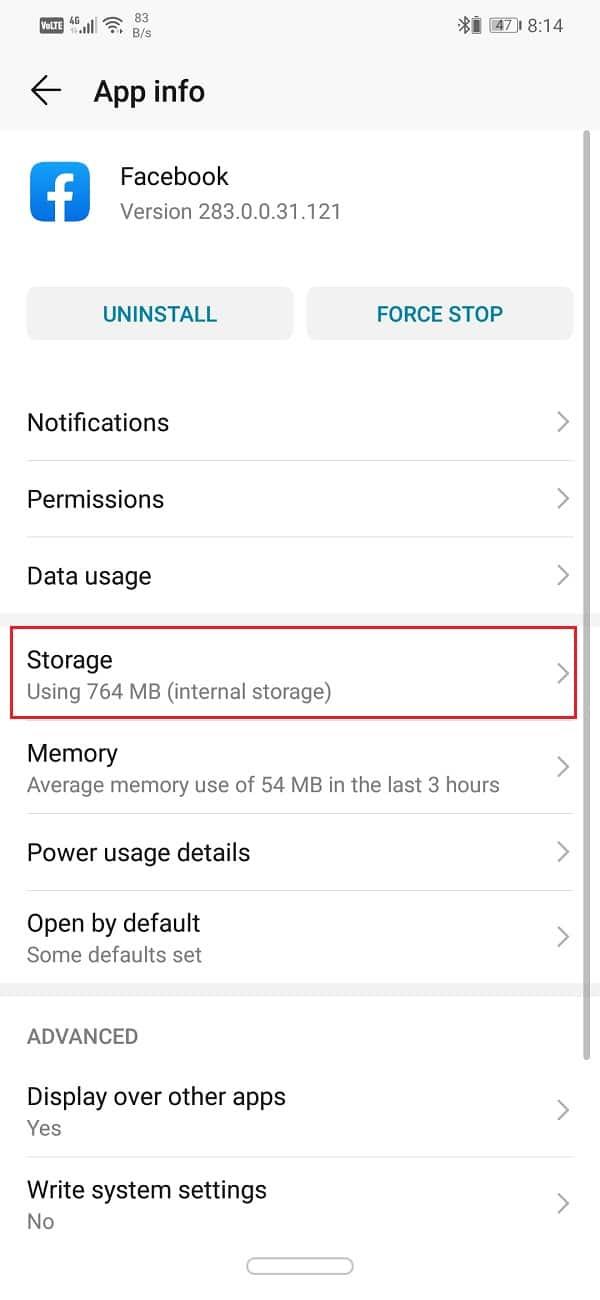Tap the back arrow icon
The image size is (600, 1300).
[46, 91]
